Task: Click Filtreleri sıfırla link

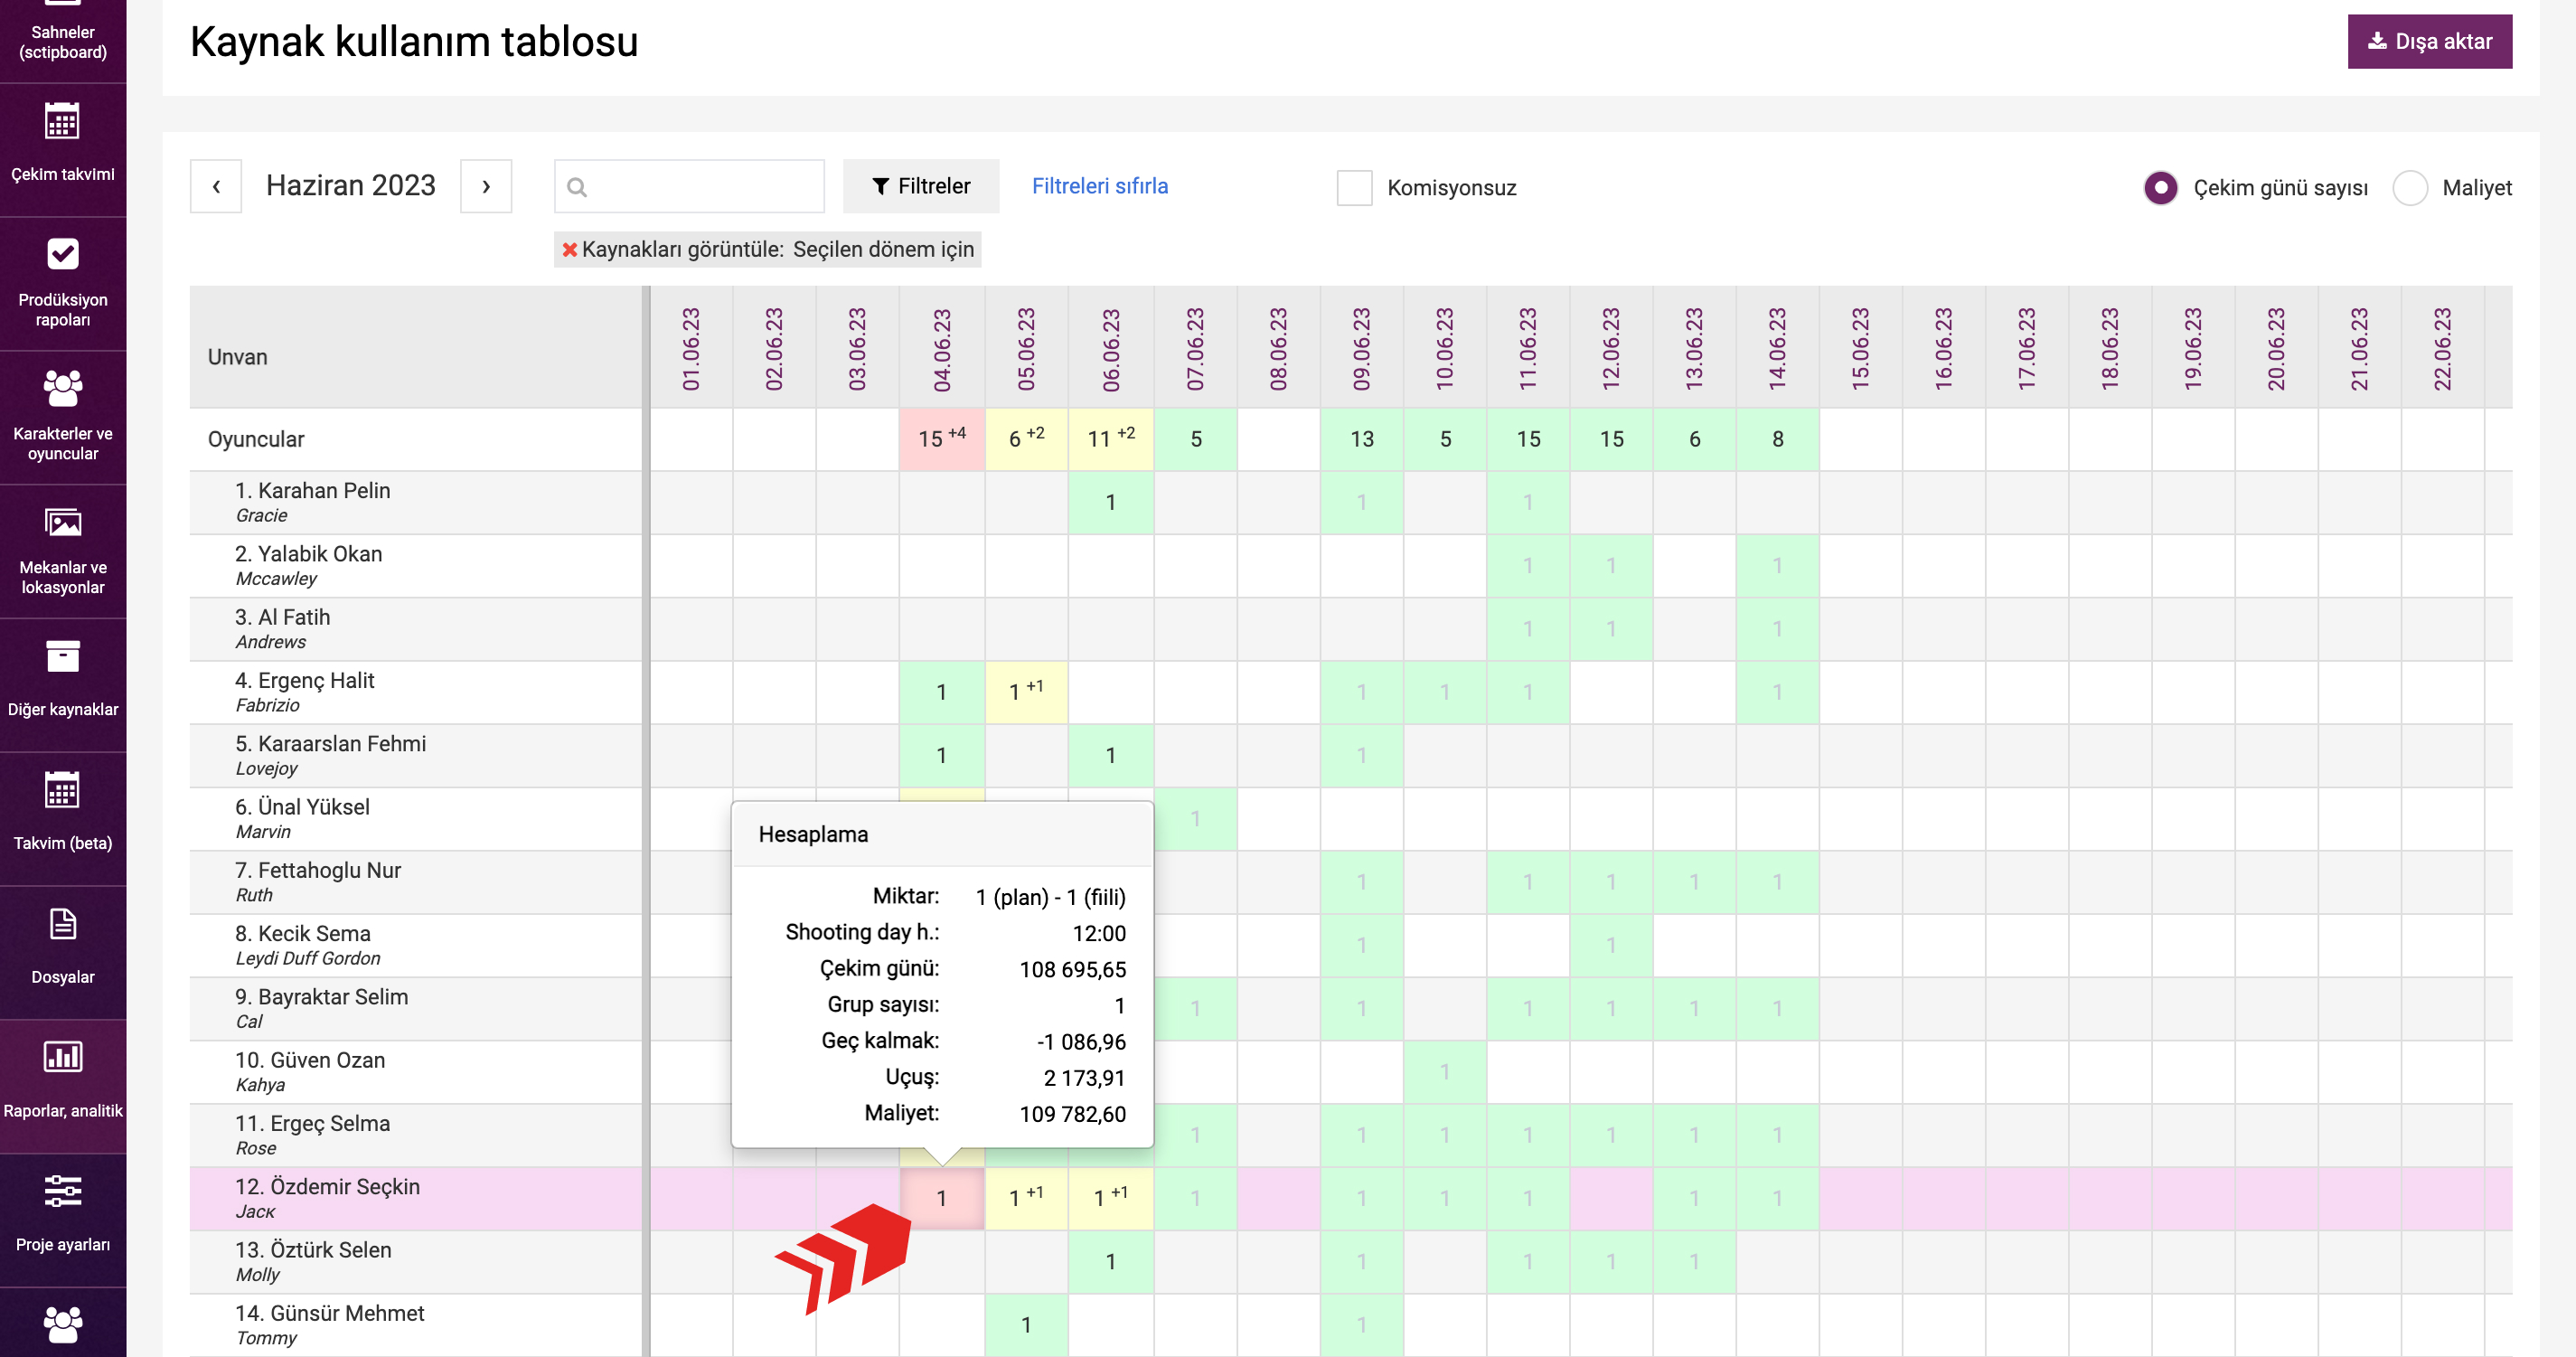Action: click(x=1099, y=186)
